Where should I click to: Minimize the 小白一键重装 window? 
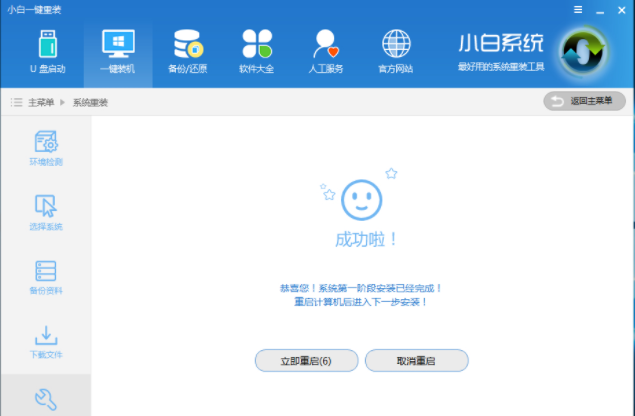click(x=600, y=11)
